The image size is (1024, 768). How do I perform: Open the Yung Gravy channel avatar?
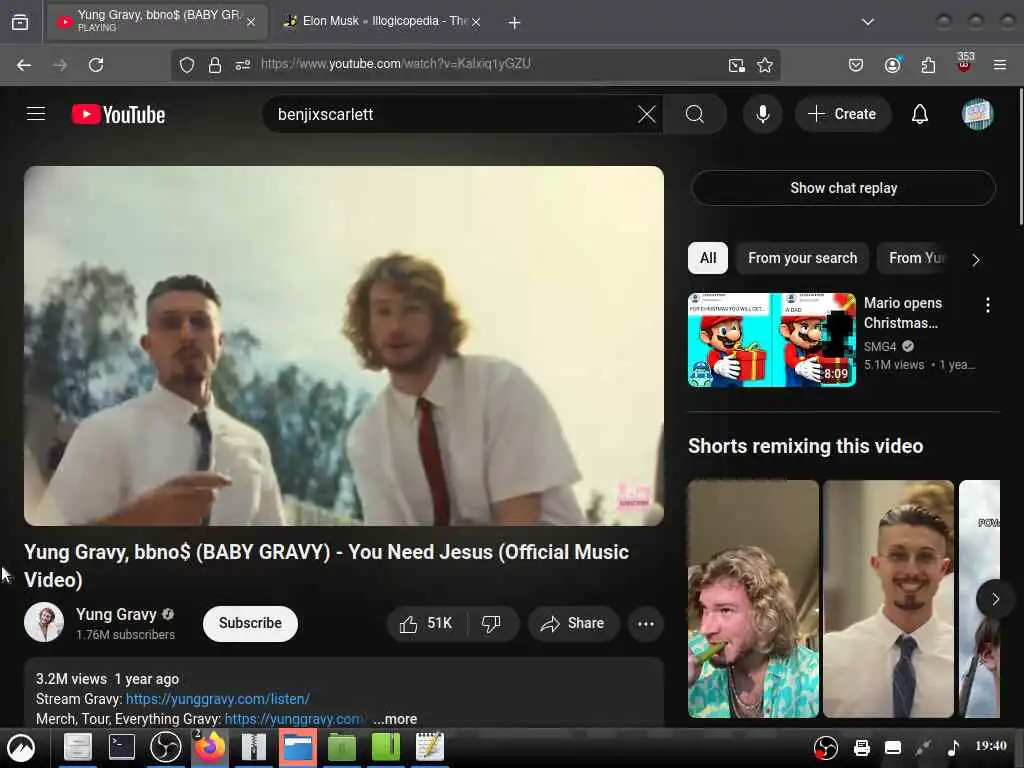(44, 622)
